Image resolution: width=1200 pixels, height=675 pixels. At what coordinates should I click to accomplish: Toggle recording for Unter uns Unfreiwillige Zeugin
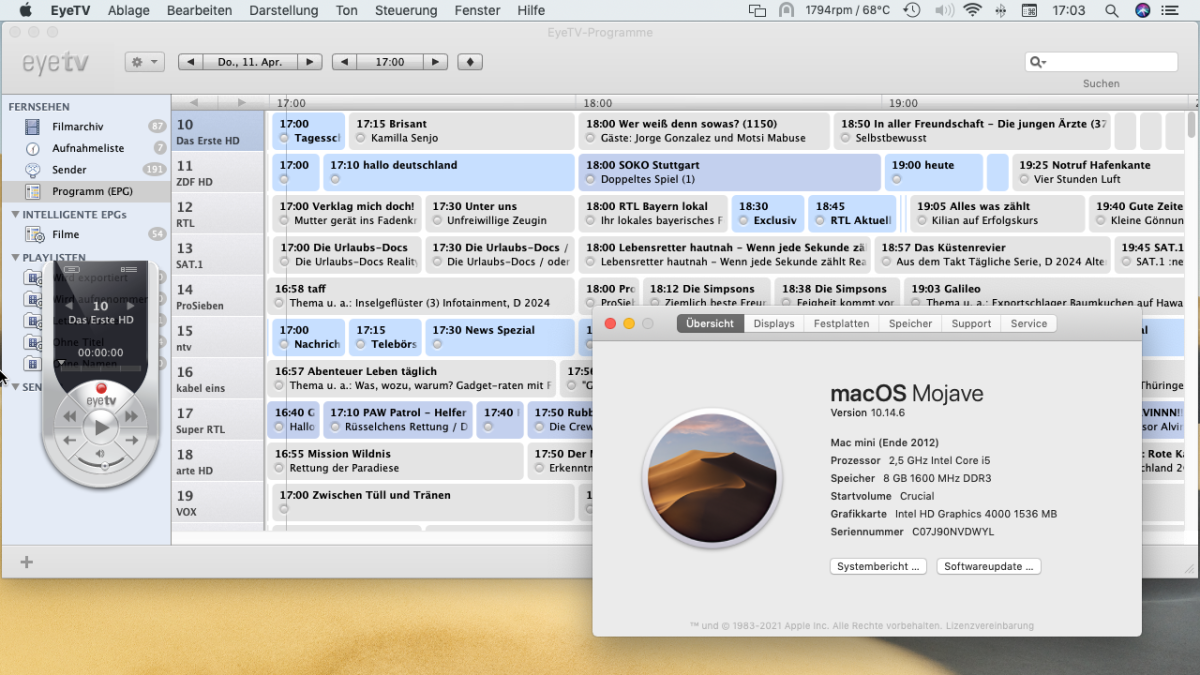(x=437, y=221)
